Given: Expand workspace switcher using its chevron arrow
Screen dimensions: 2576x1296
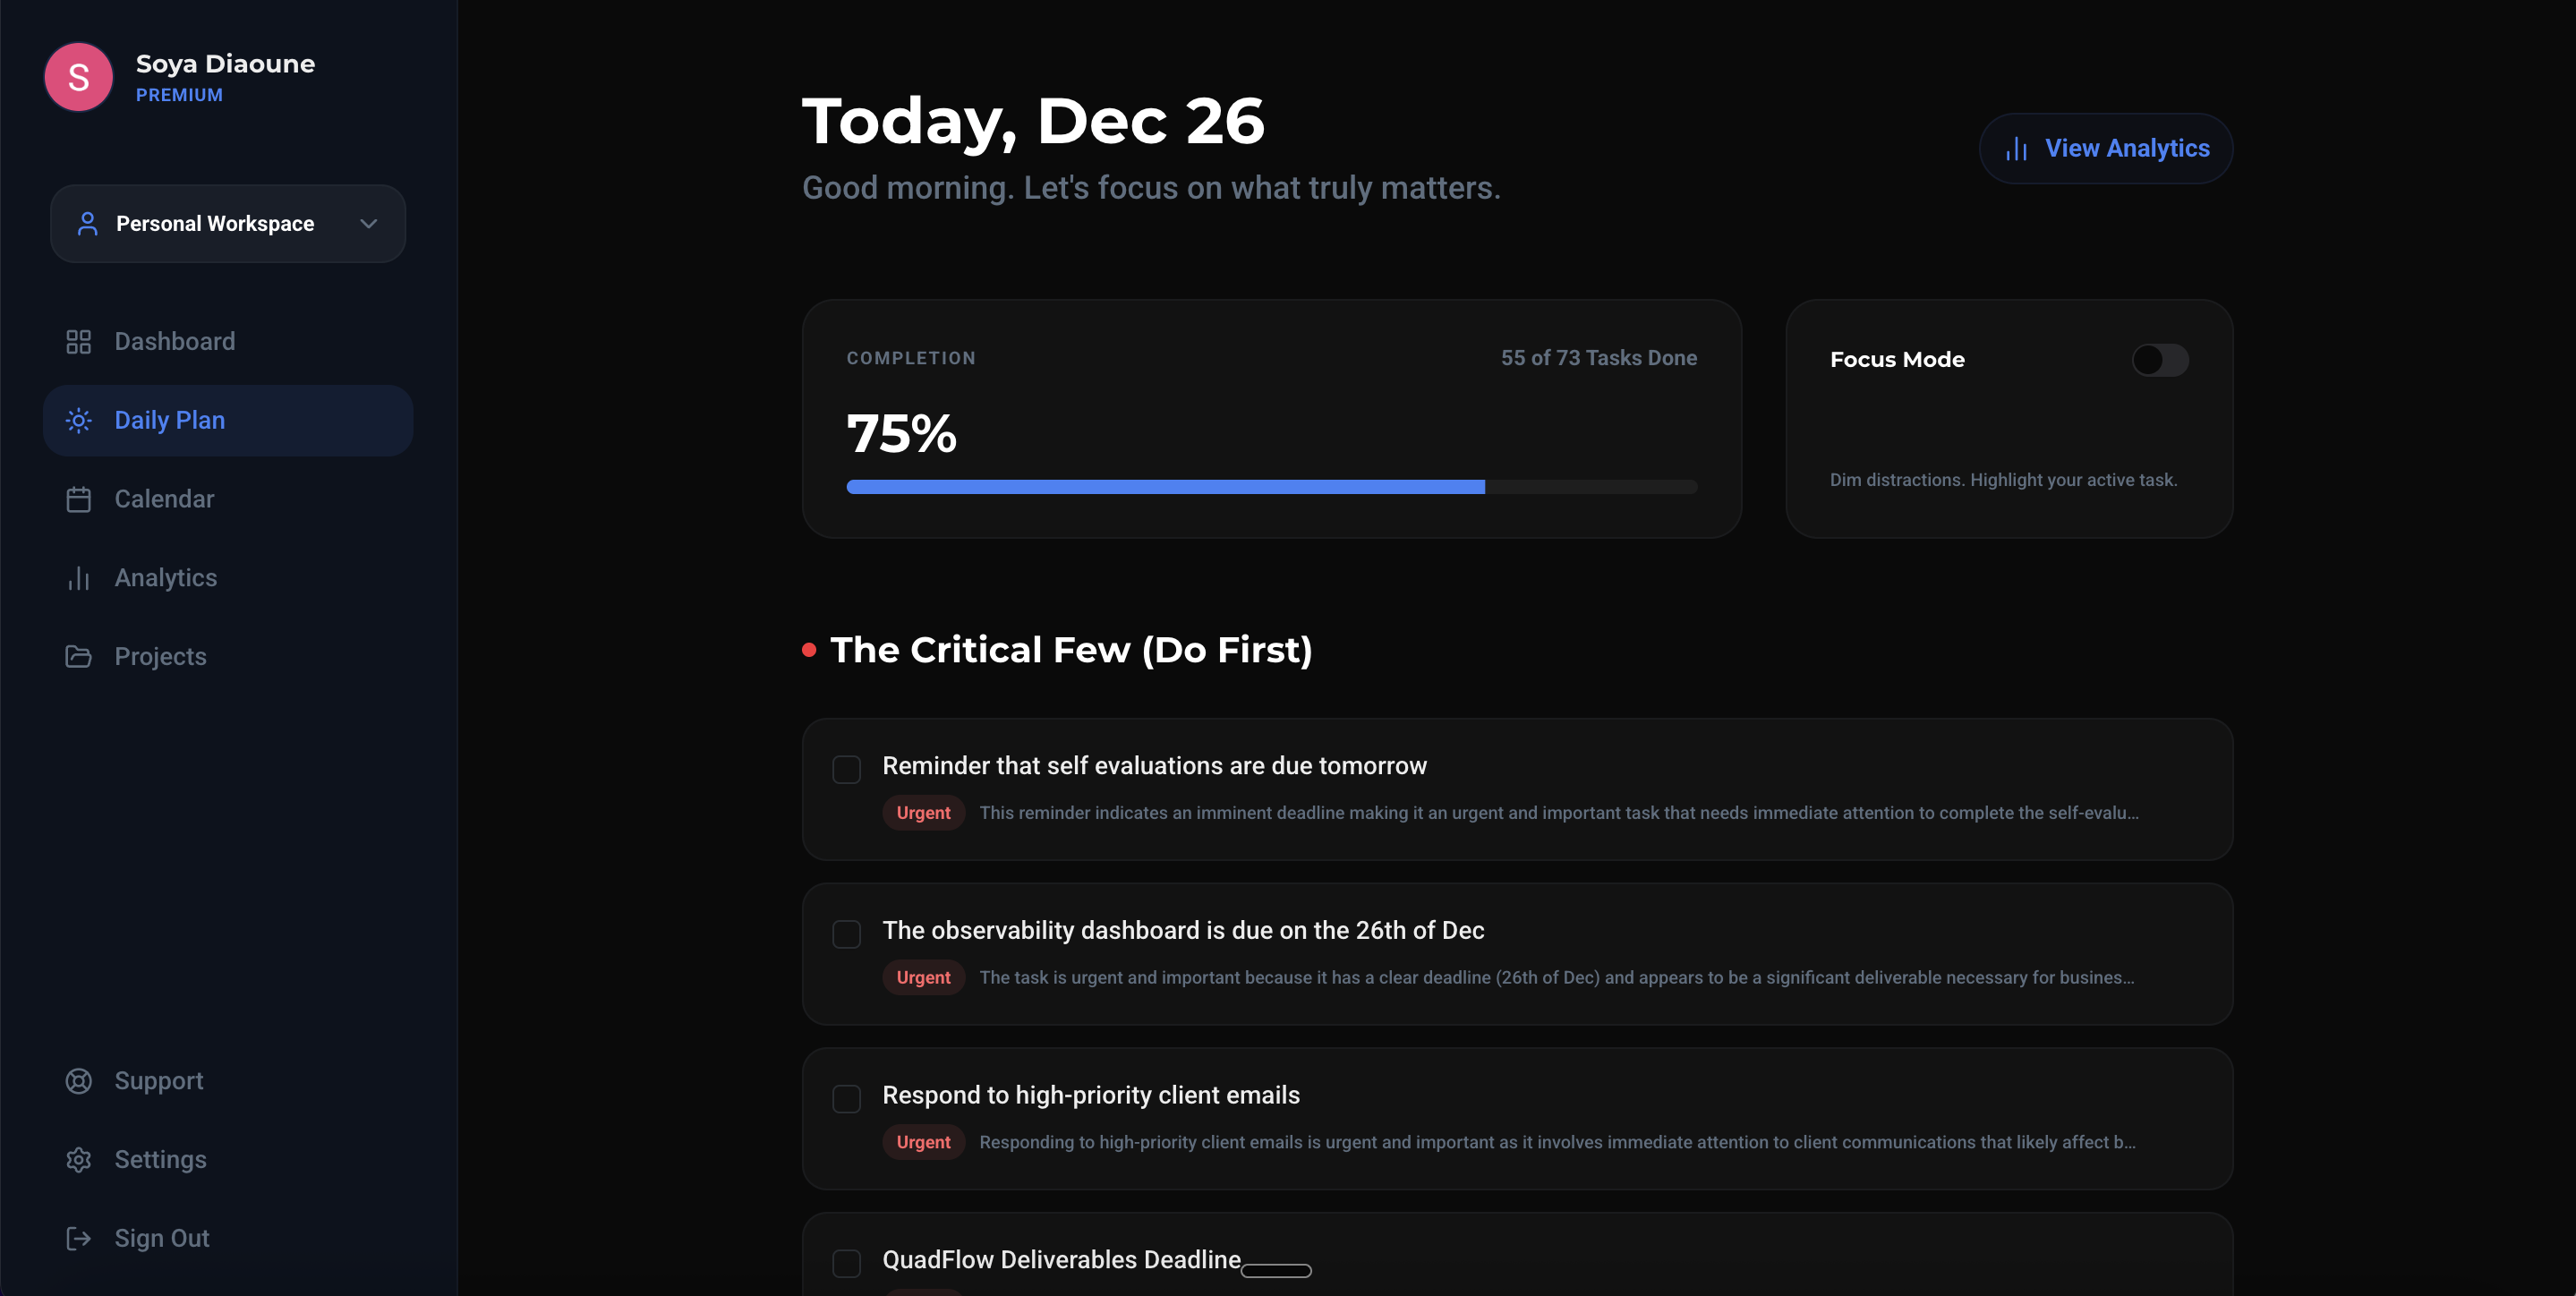Looking at the screenshot, I should pos(368,224).
